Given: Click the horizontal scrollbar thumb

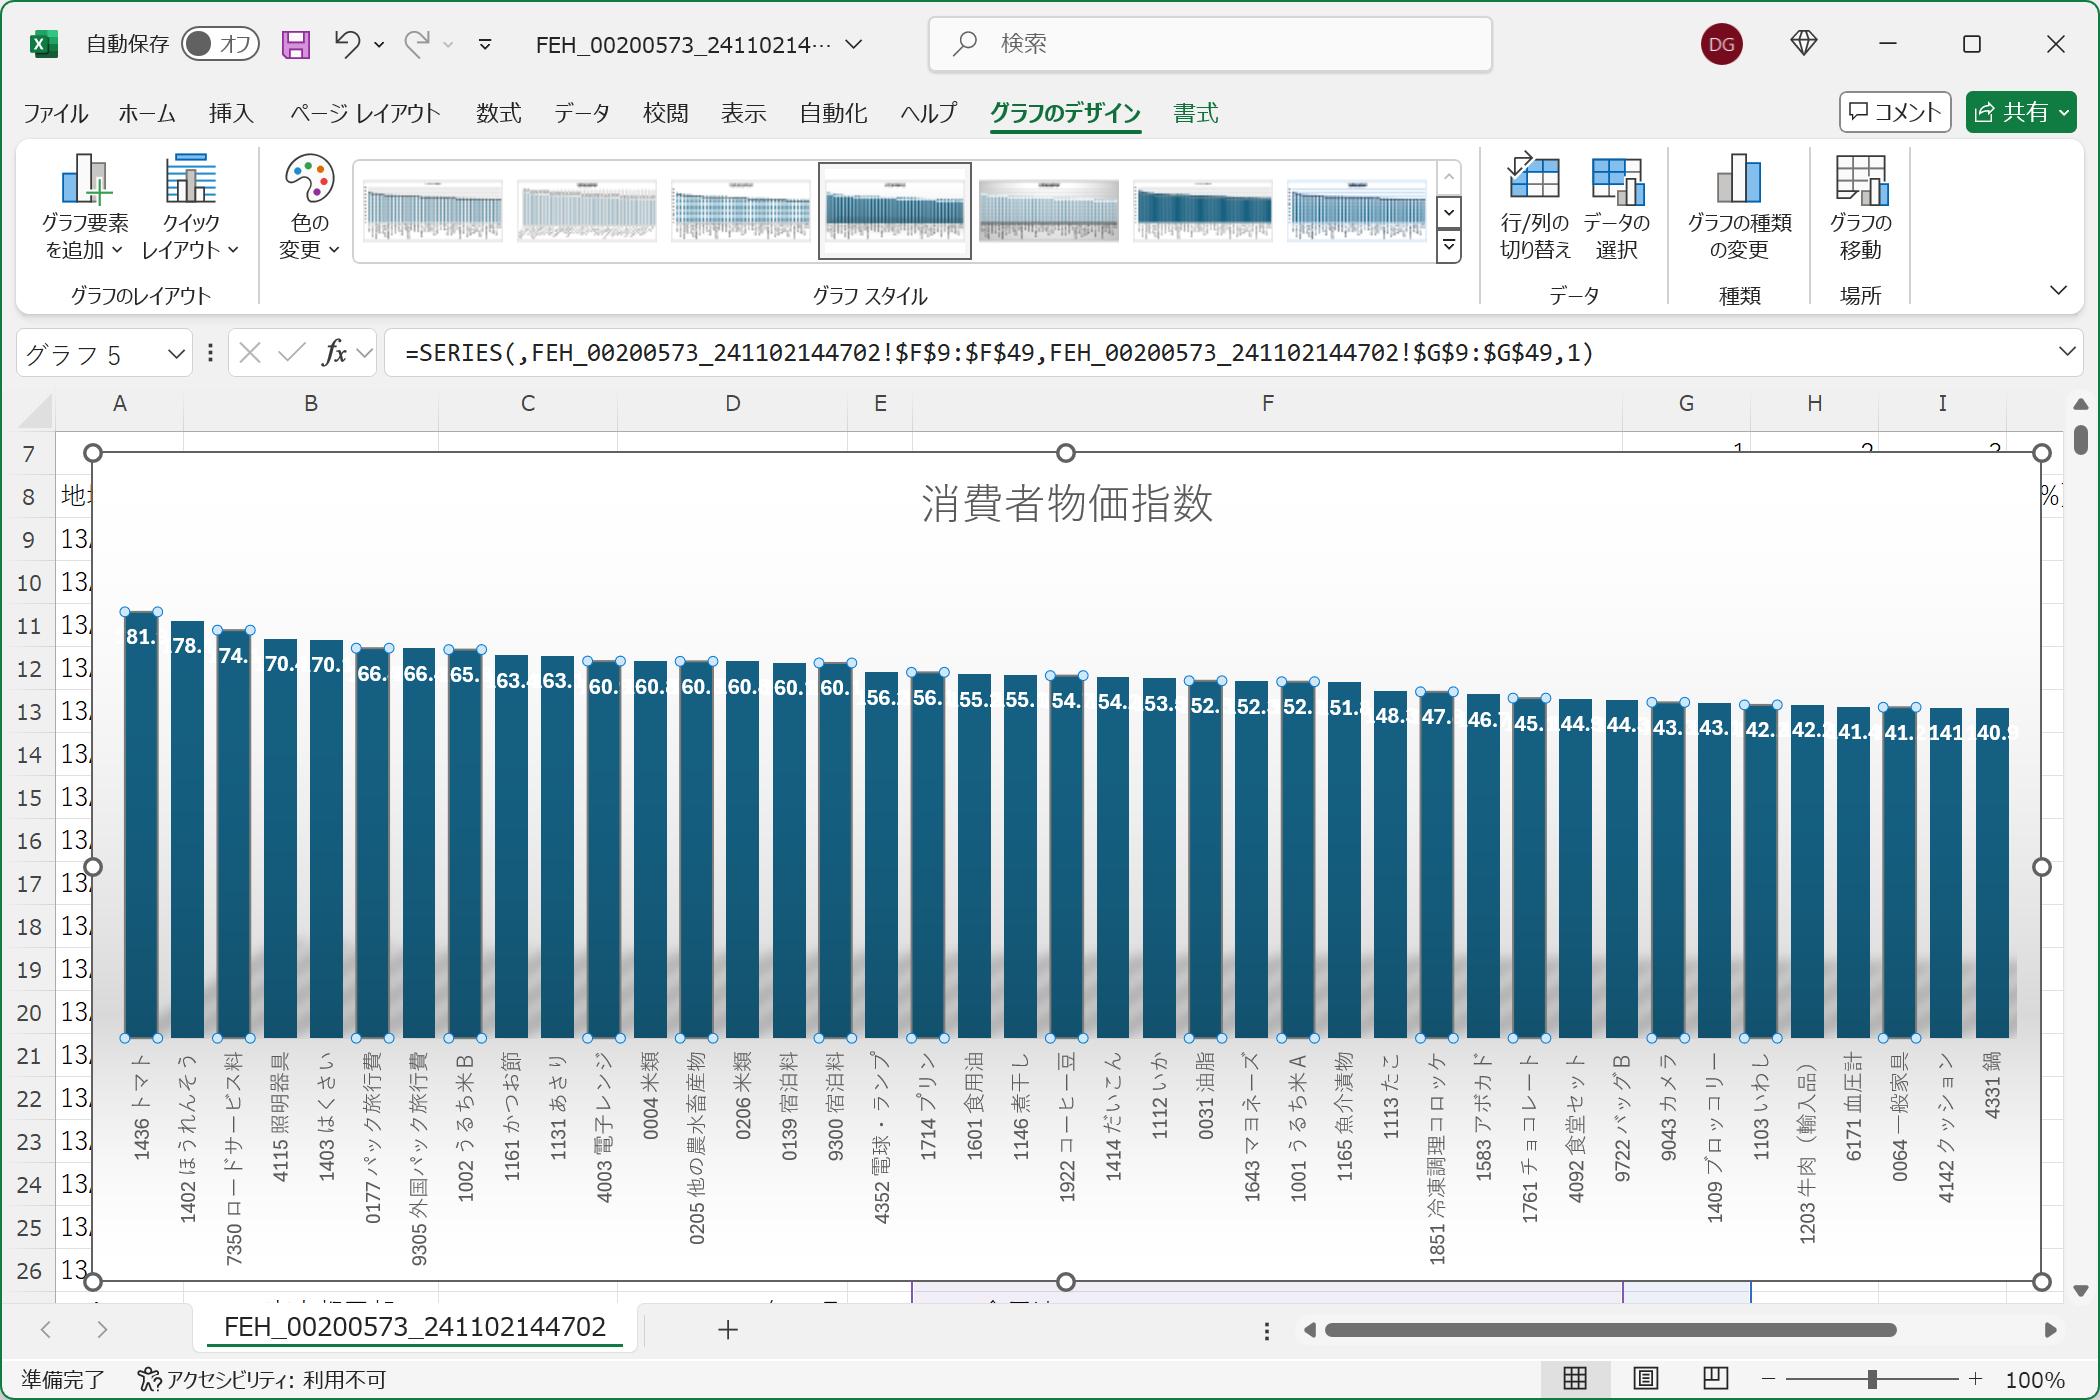Looking at the screenshot, I should point(1610,1330).
